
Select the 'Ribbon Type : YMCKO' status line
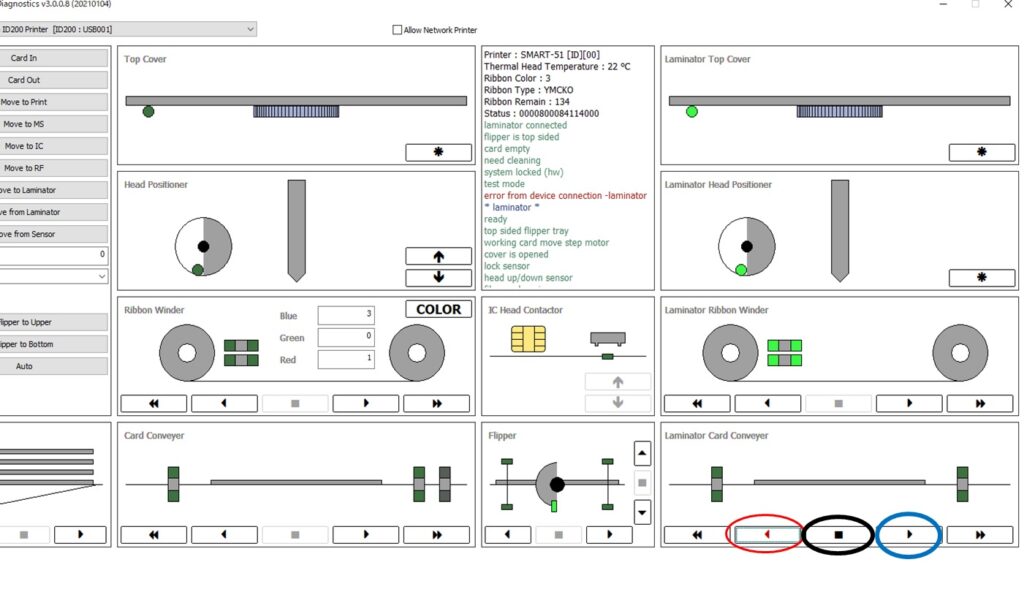528,89
